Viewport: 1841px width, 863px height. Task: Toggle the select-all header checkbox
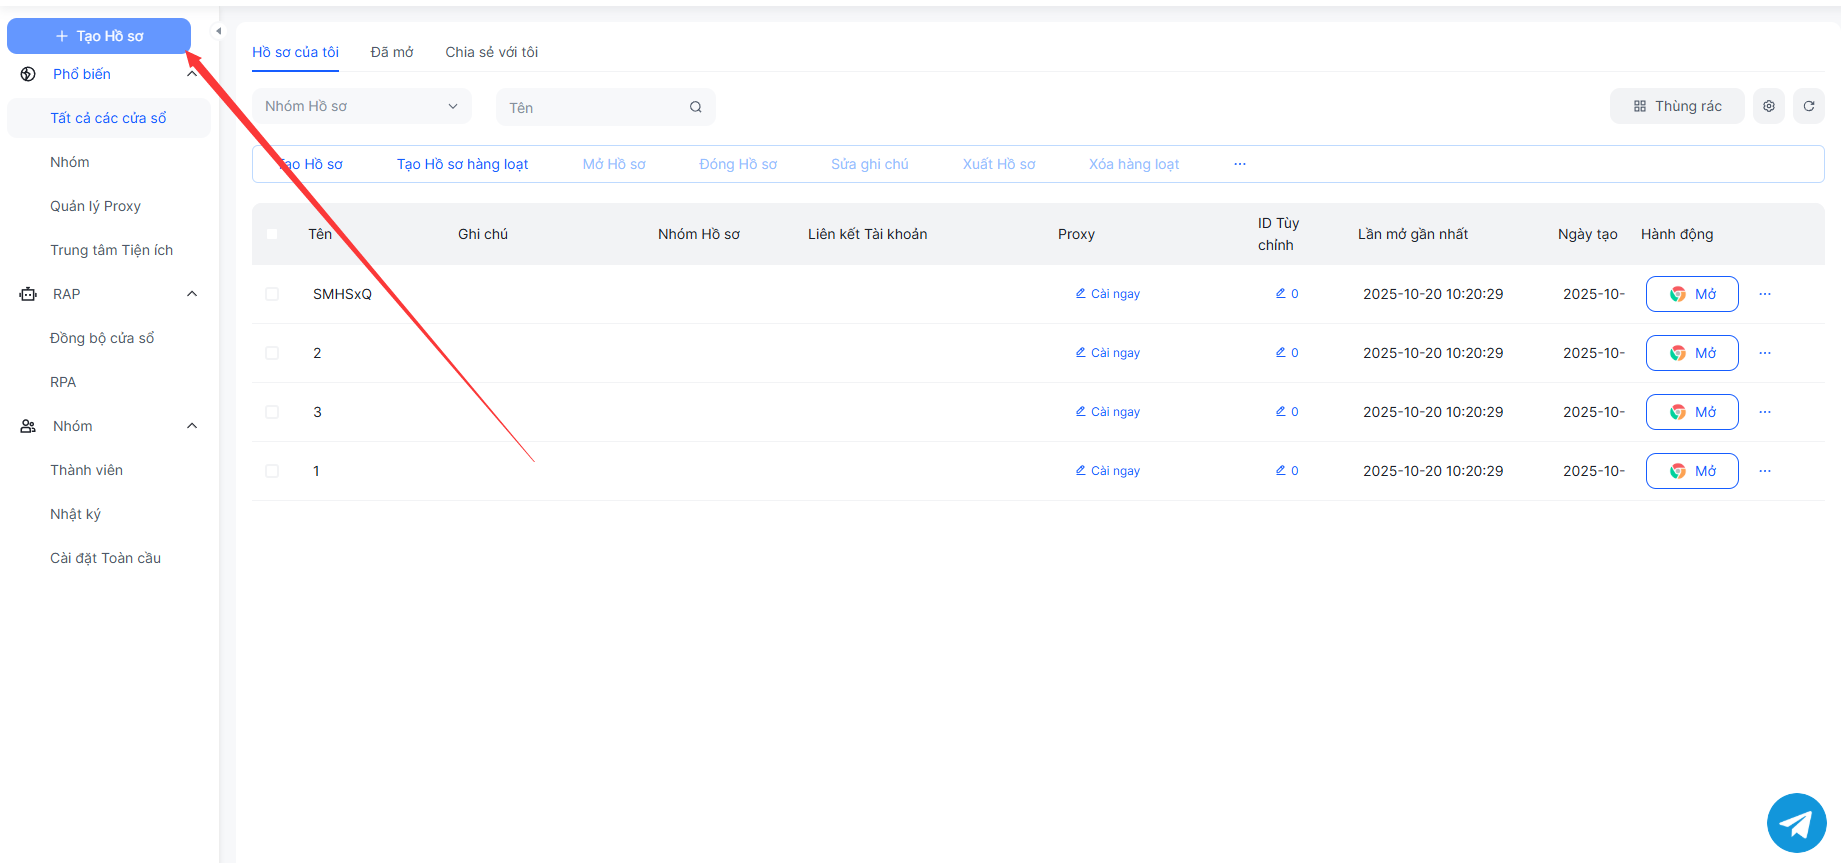coord(272,234)
